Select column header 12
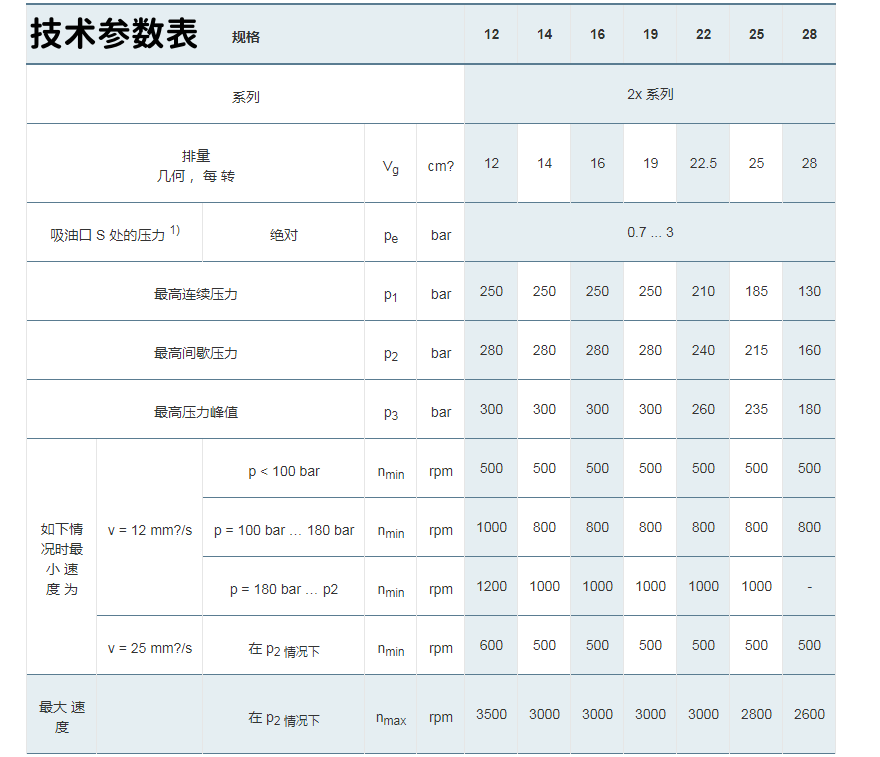Screen dimensions: 880x757 490,33
